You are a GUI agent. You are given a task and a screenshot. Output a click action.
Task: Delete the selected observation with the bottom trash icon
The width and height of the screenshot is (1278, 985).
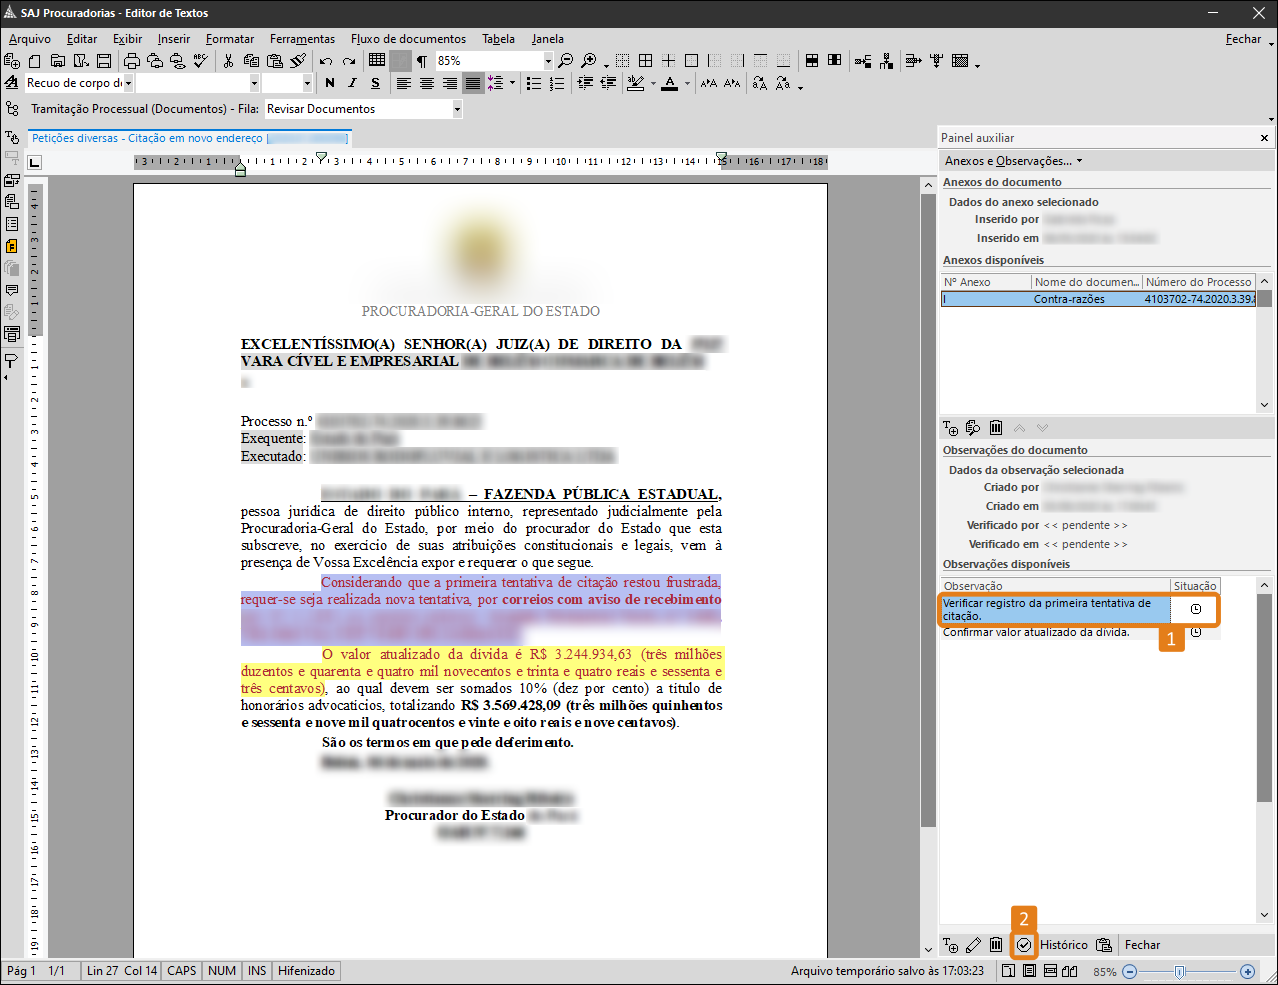click(996, 945)
